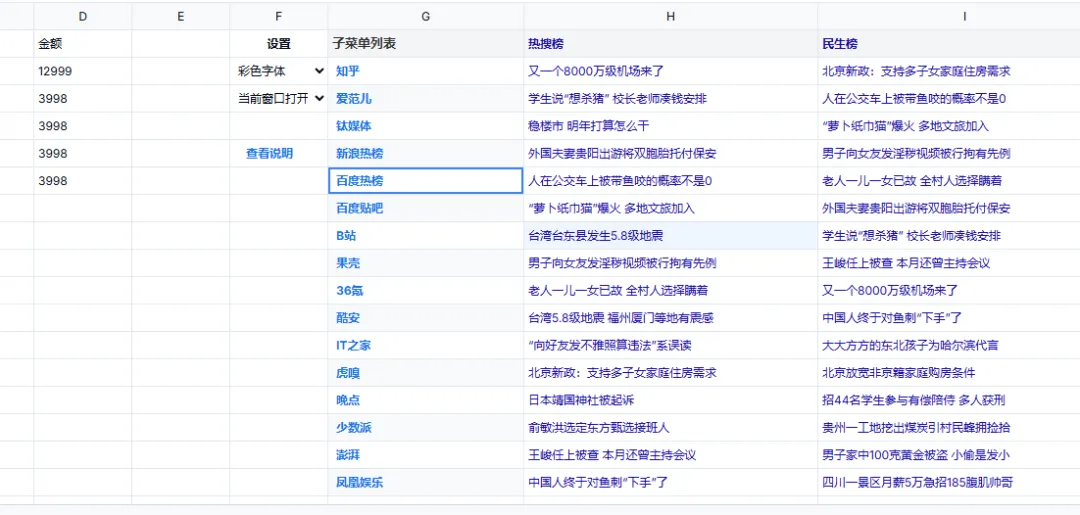Click 外国夫妻贵阳出游 headline in 民生榜 column
Screen dimensions: 1080x515
pos(916,208)
